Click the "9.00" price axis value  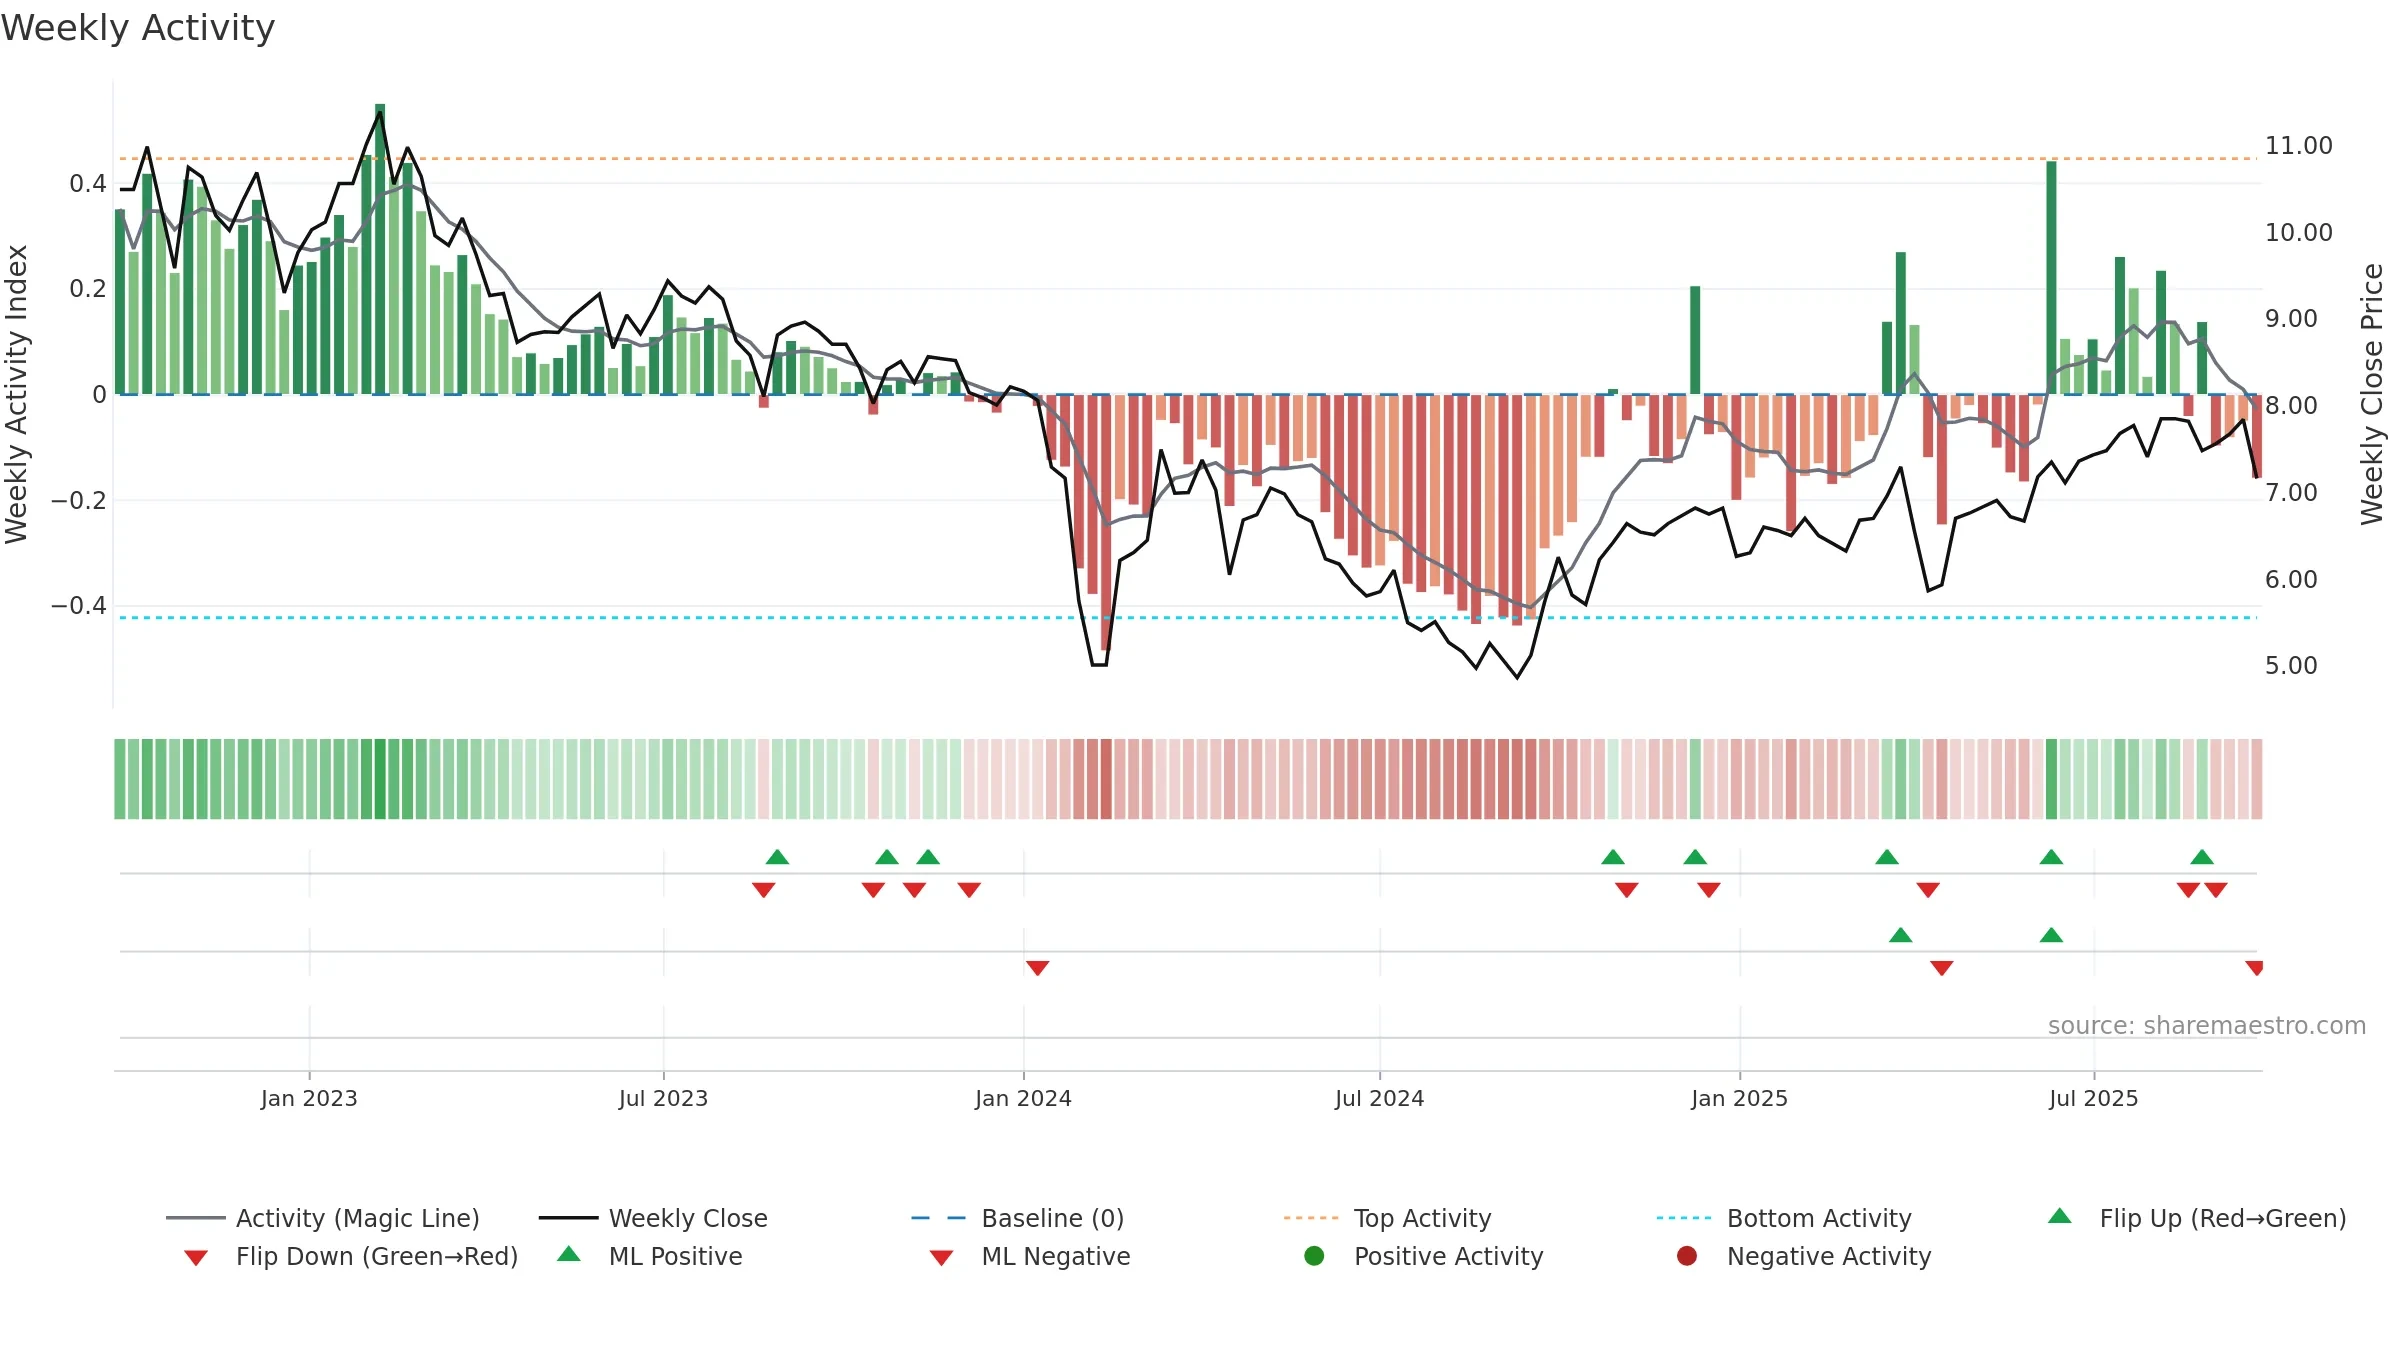click(2291, 319)
